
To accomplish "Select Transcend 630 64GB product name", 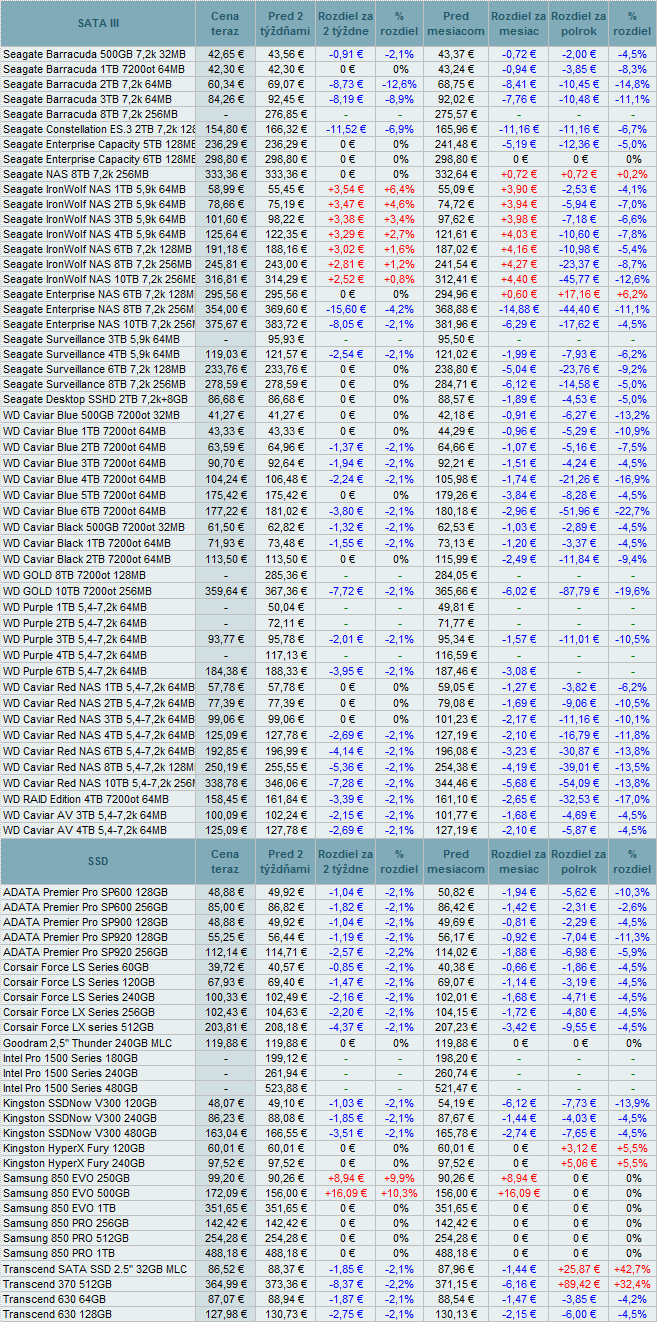I will [x=52, y=1298].
